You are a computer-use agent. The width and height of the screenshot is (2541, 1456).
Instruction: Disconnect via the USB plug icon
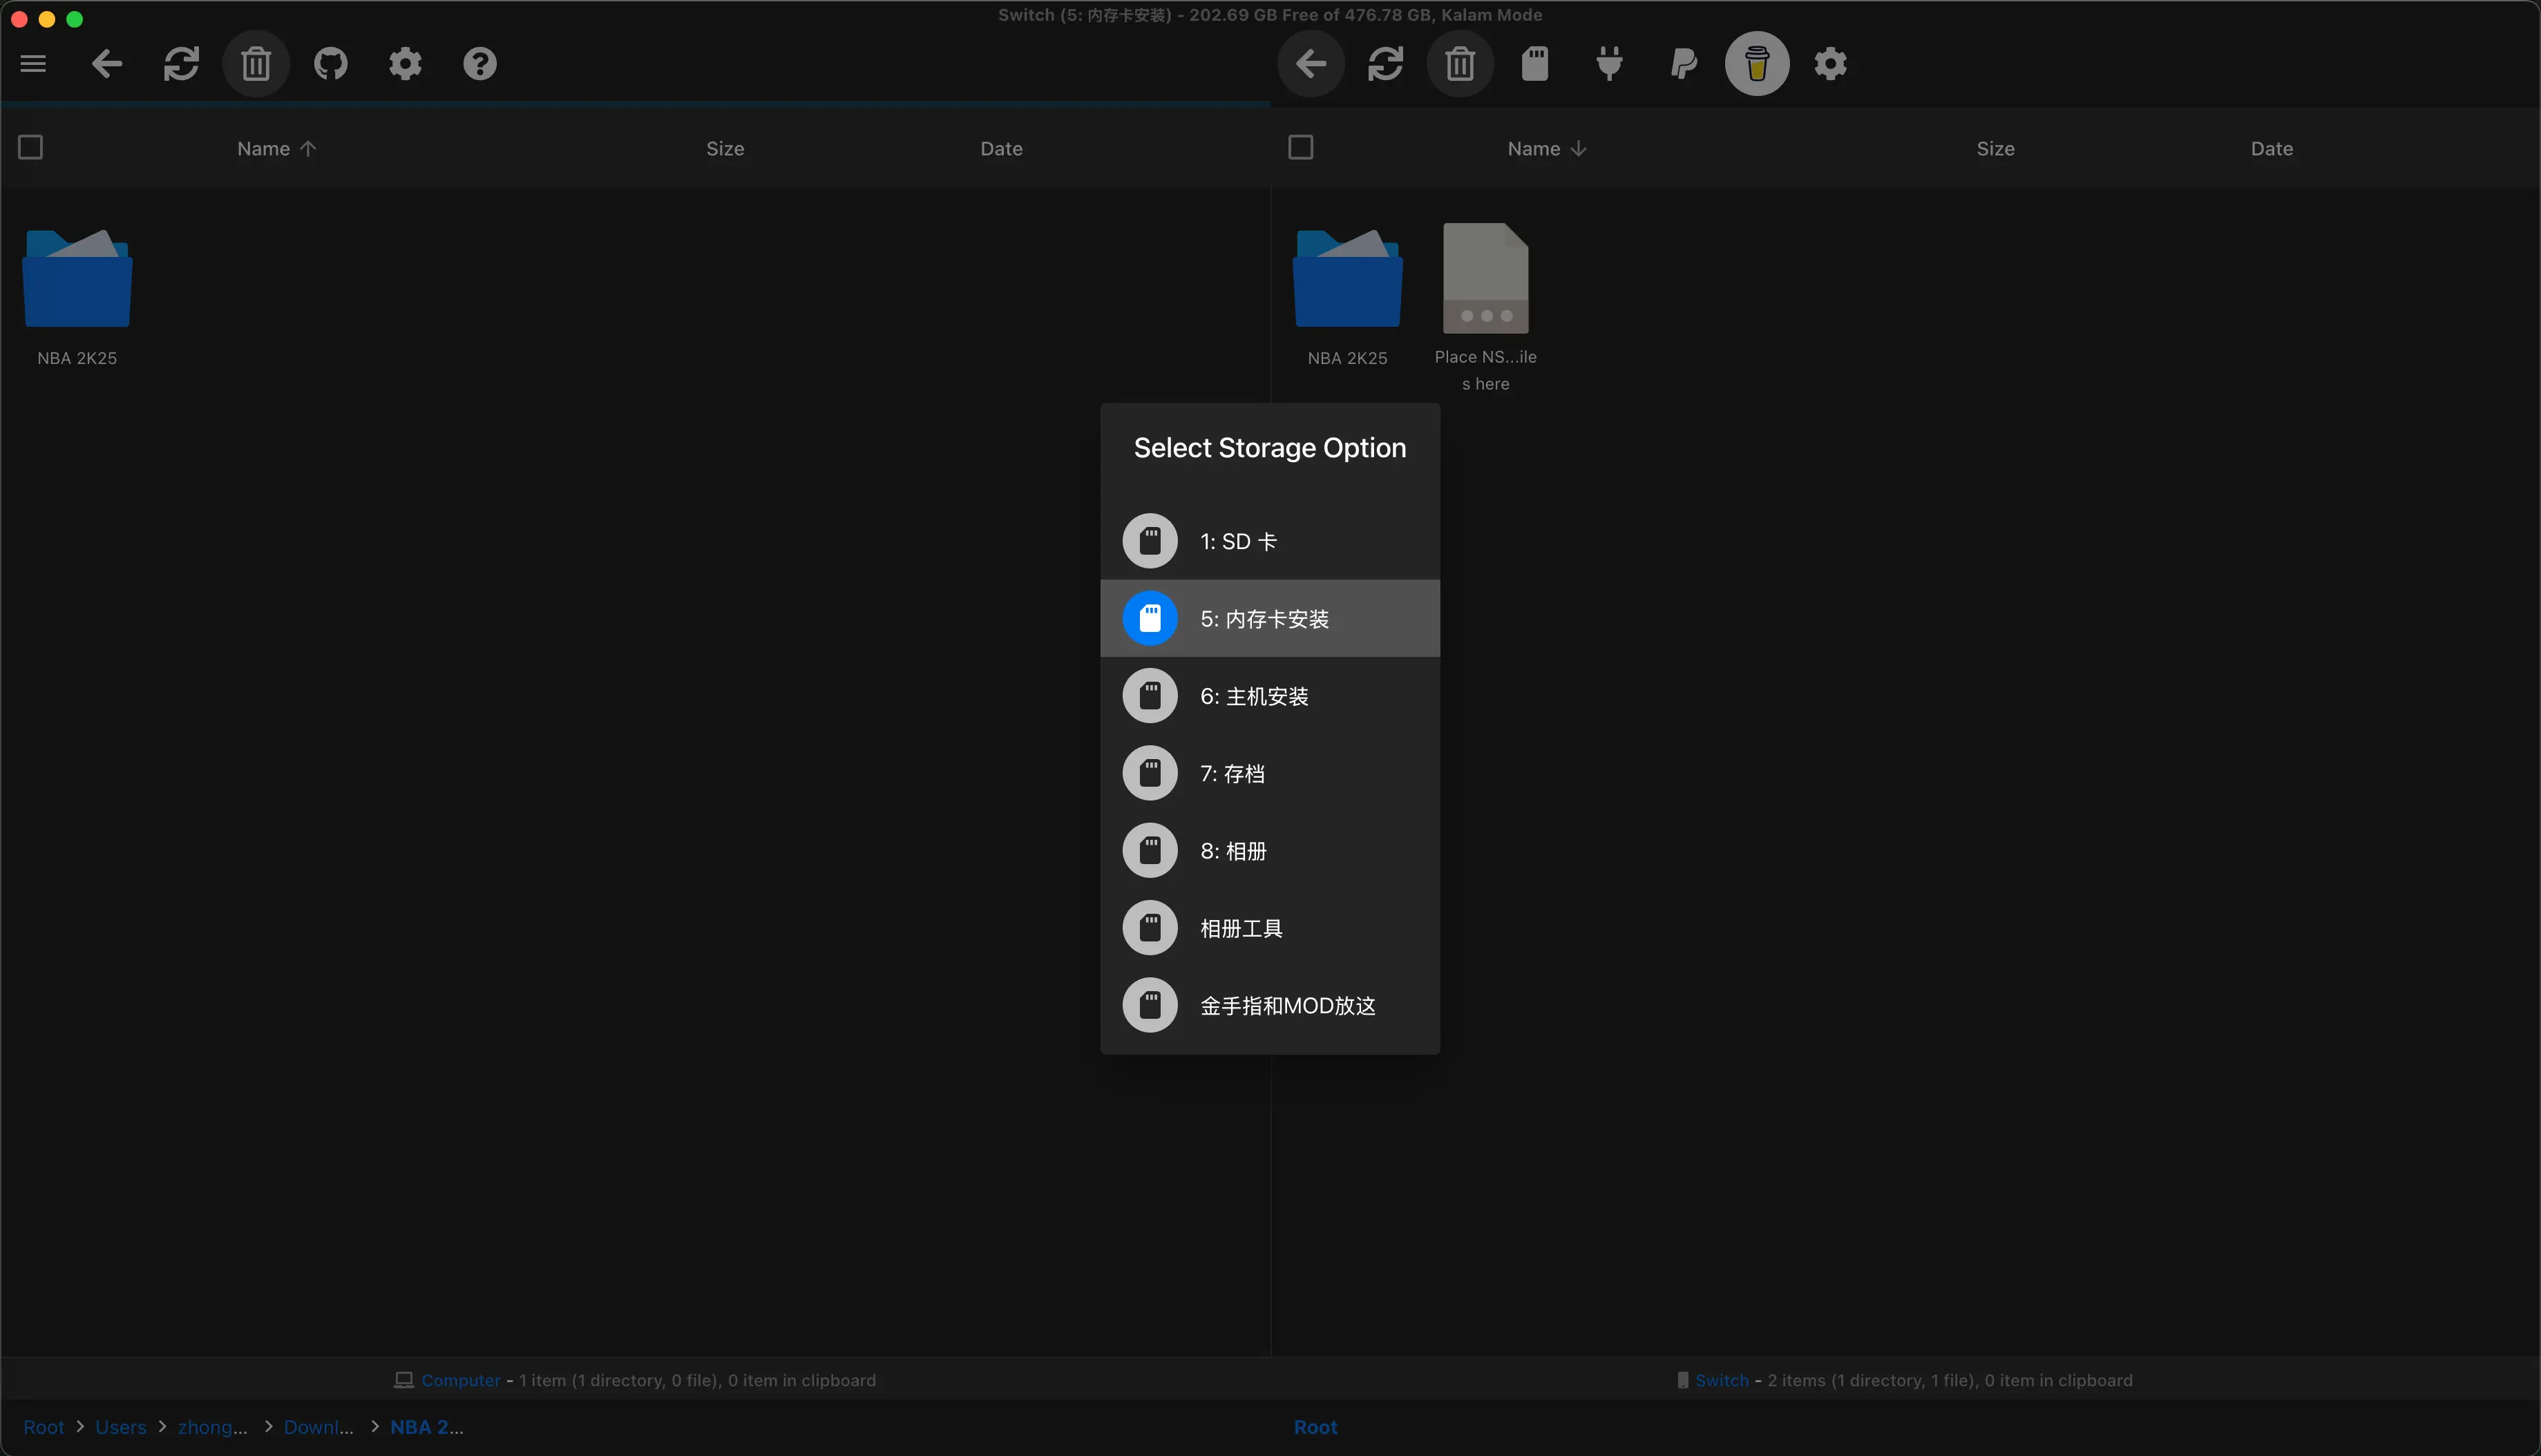pyautogui.click(x=1609, y=63)
